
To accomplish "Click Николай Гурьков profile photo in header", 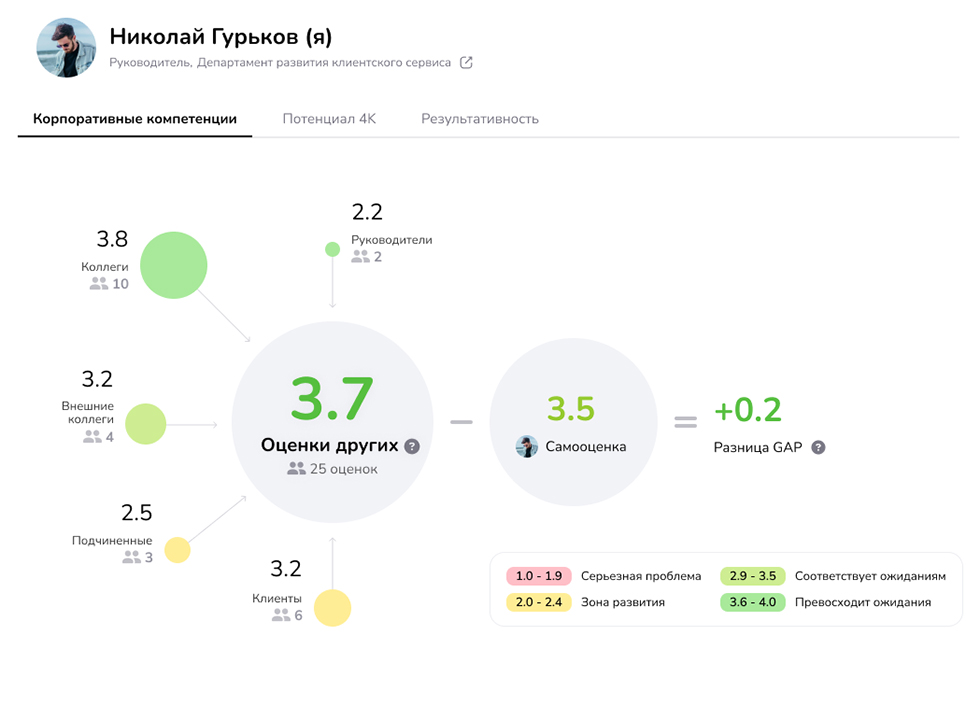I will (67, 48).
